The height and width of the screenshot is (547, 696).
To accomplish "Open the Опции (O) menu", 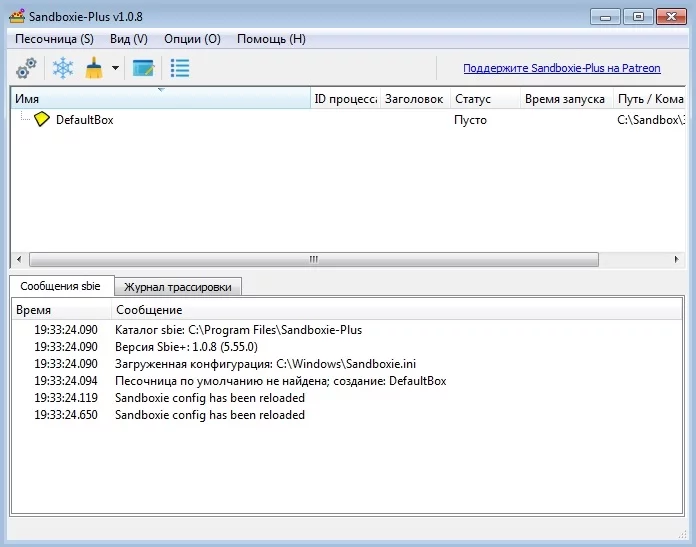I will 192,39.
